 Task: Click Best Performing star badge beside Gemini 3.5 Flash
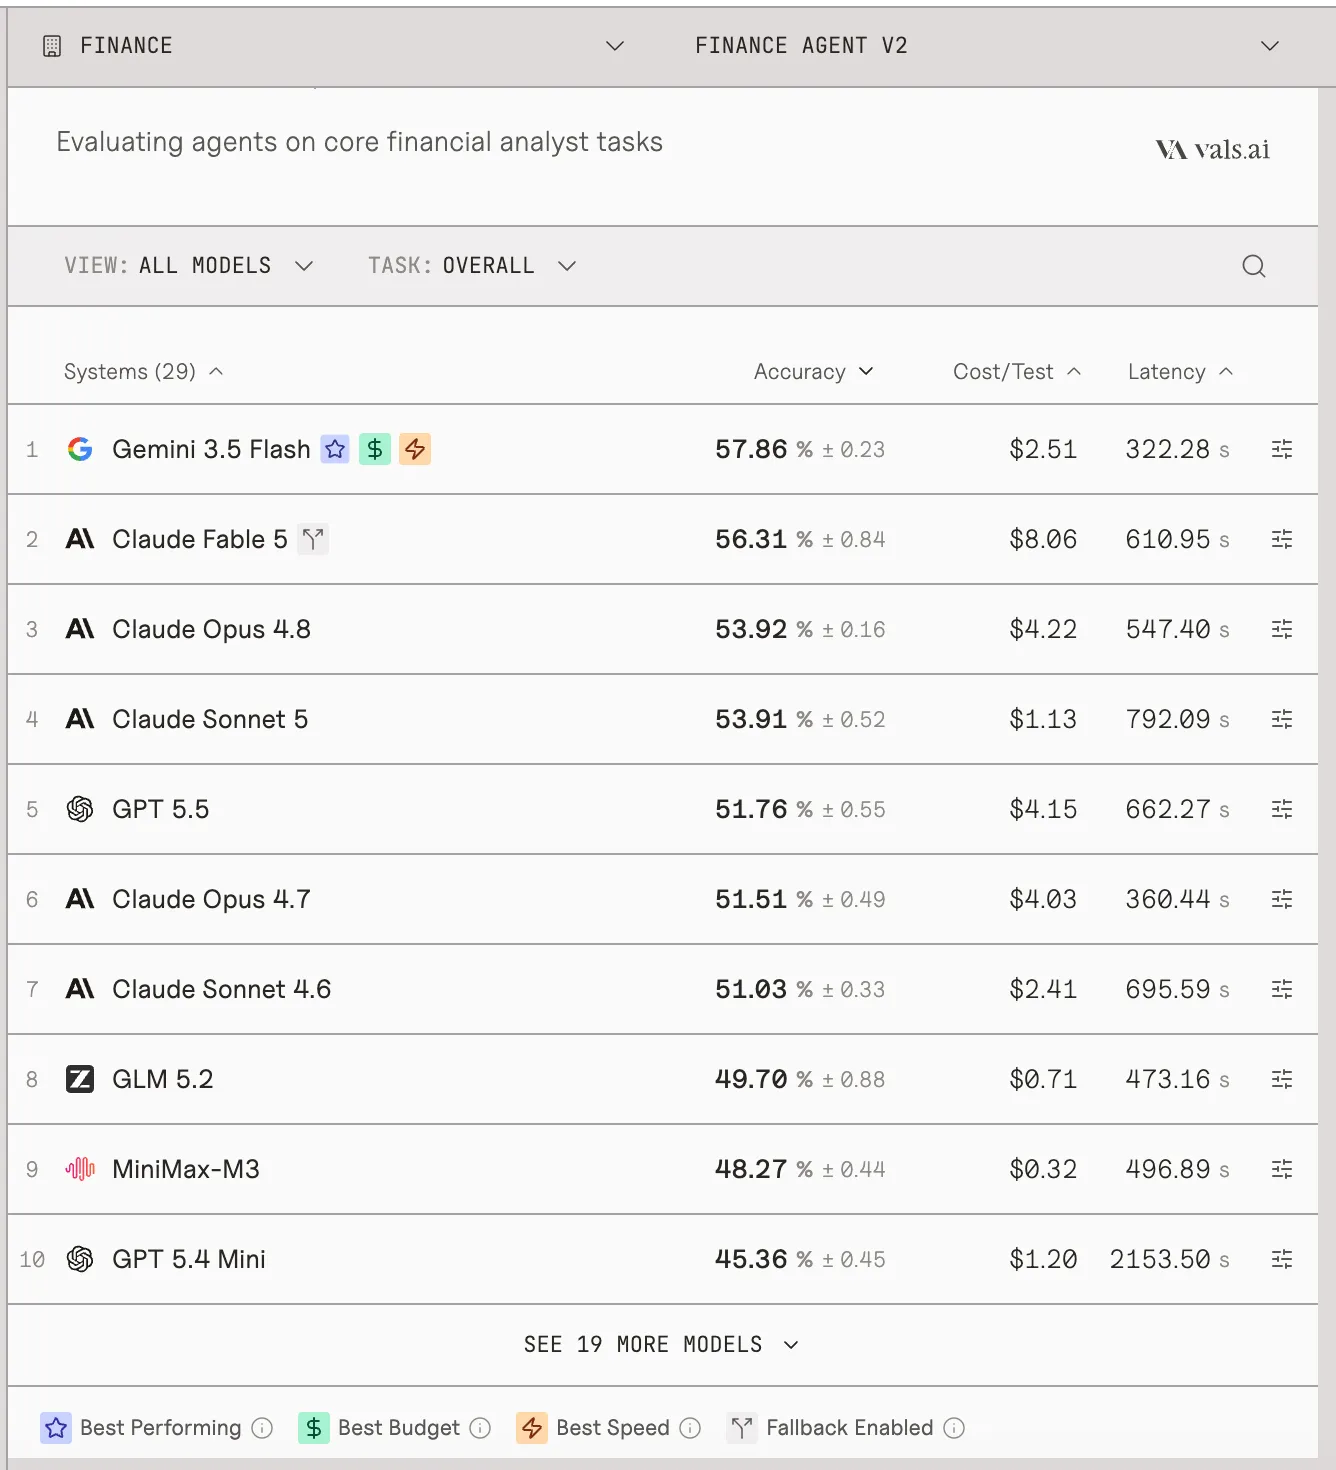click(335, 449)
